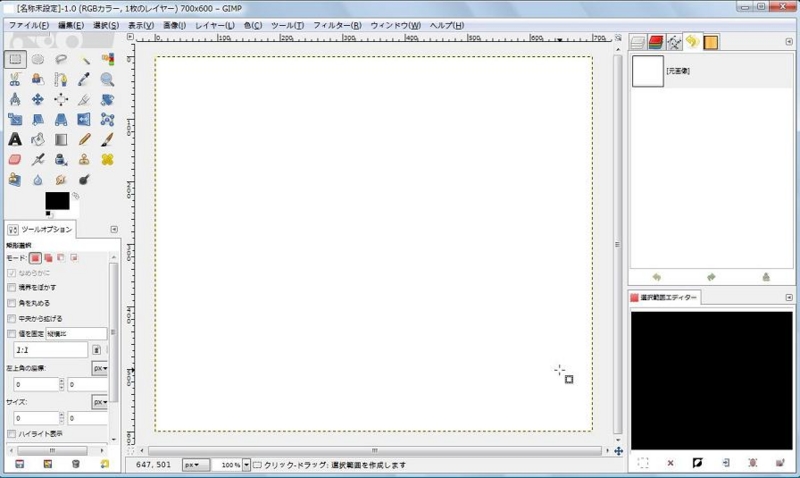Select the Fuzzy Select magic wand tool

coord(84,59)
